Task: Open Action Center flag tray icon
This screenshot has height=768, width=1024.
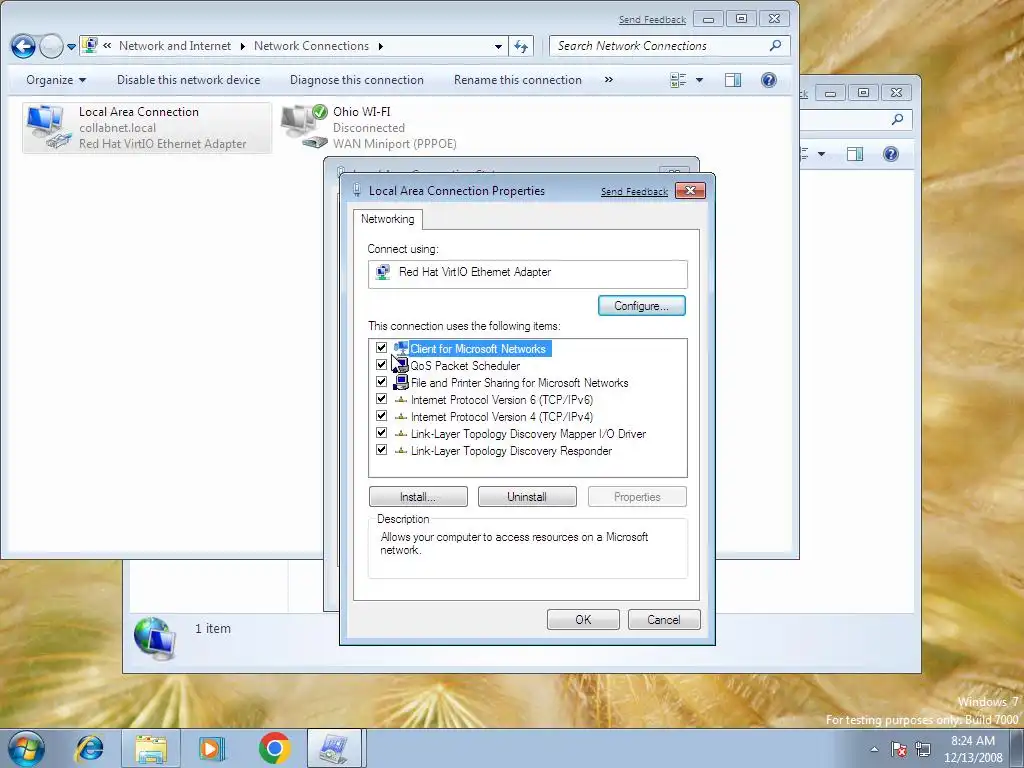Action: pyautogui.click(x=899, y=749)
